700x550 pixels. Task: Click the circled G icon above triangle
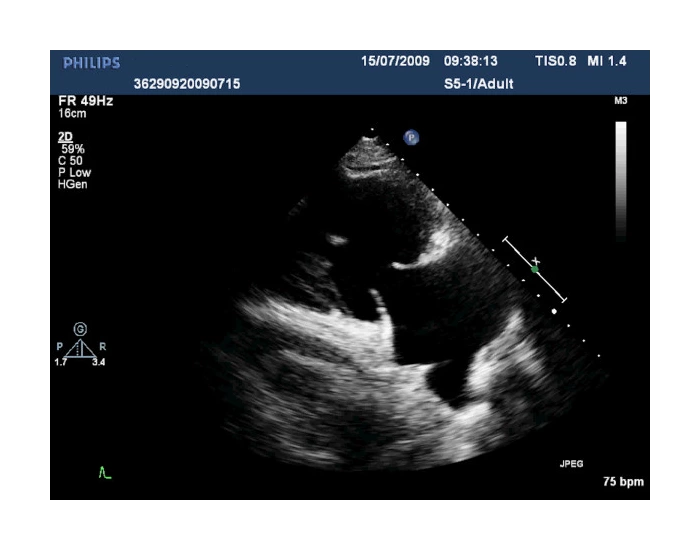[x=80, y=329]
